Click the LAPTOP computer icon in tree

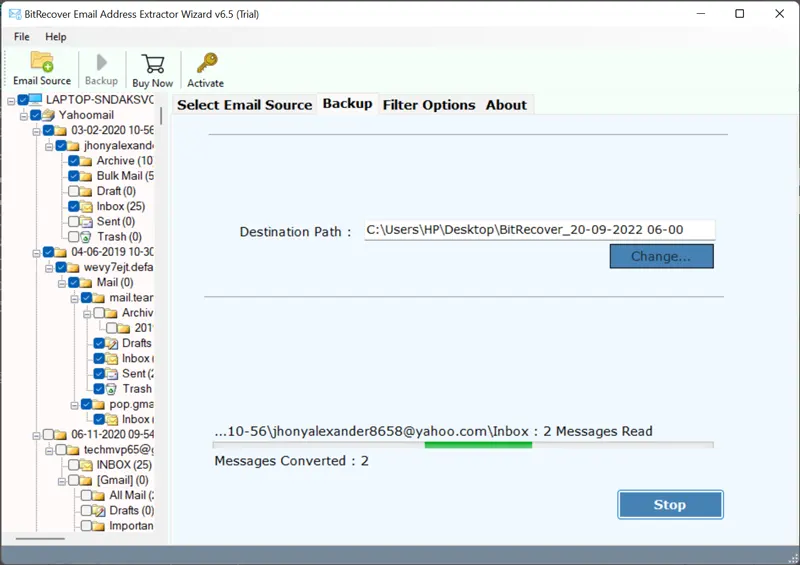(x=35, y=100)
